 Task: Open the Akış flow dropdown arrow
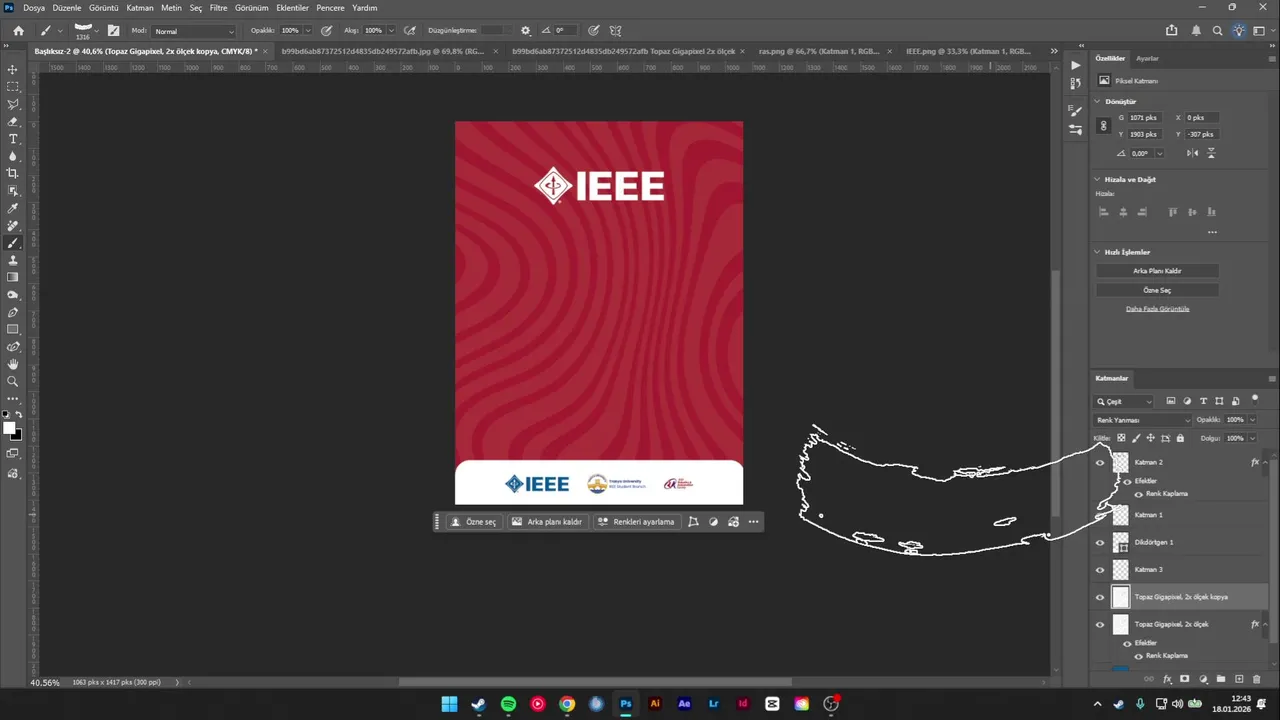pyautogui.click(x=390, y=31)
